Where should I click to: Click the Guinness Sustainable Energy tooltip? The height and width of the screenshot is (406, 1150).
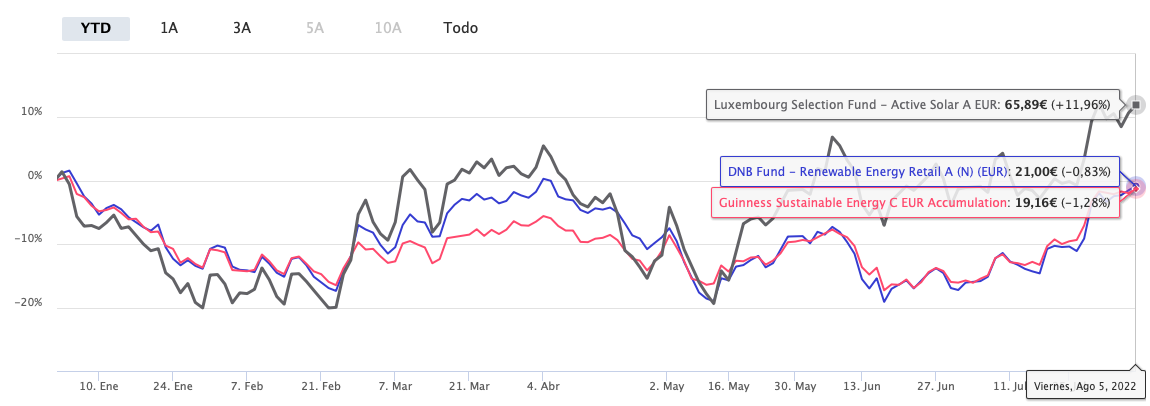coord(915,202)
